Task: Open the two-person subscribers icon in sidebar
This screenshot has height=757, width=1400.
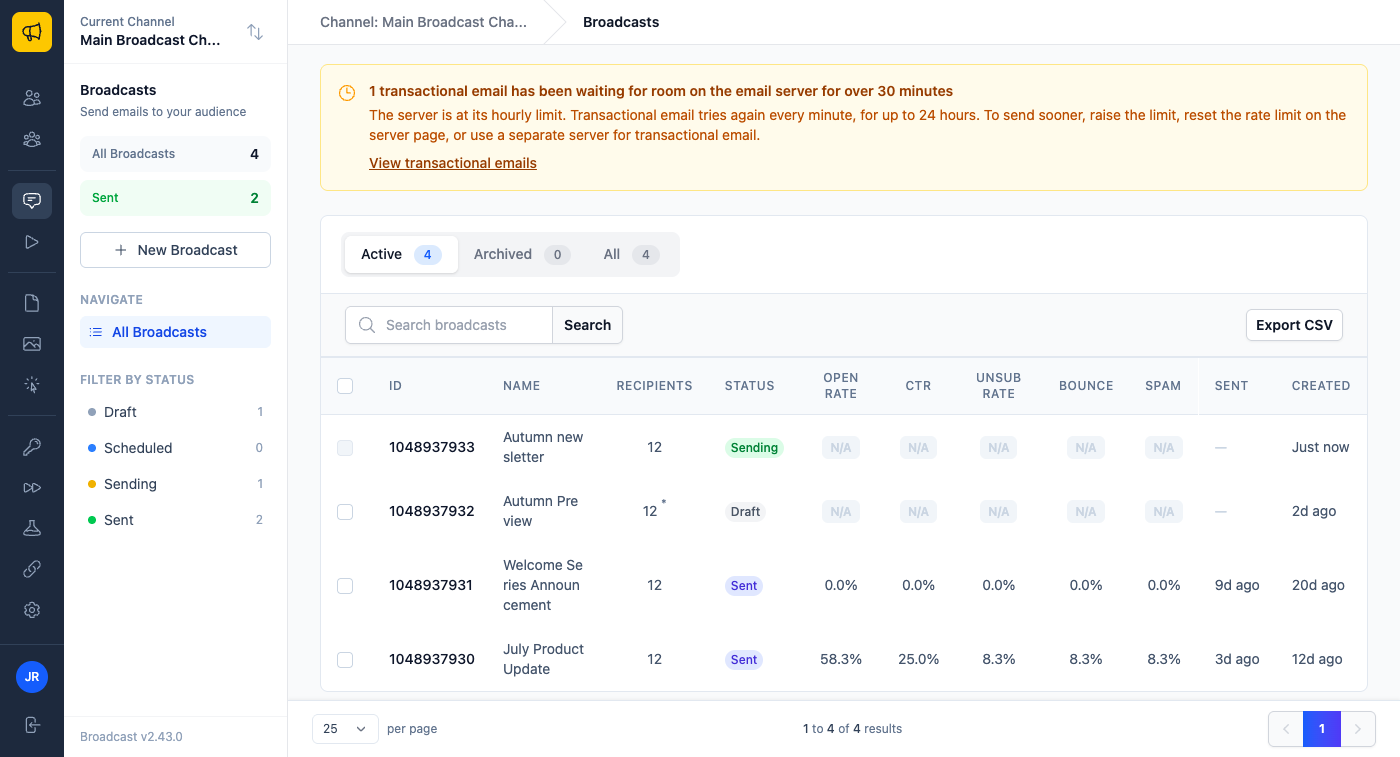Action: (x=32, y=98)
